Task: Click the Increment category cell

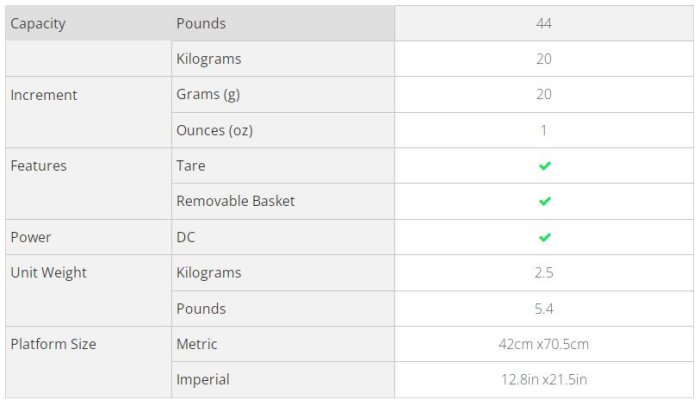Action: tap(44, 95)
